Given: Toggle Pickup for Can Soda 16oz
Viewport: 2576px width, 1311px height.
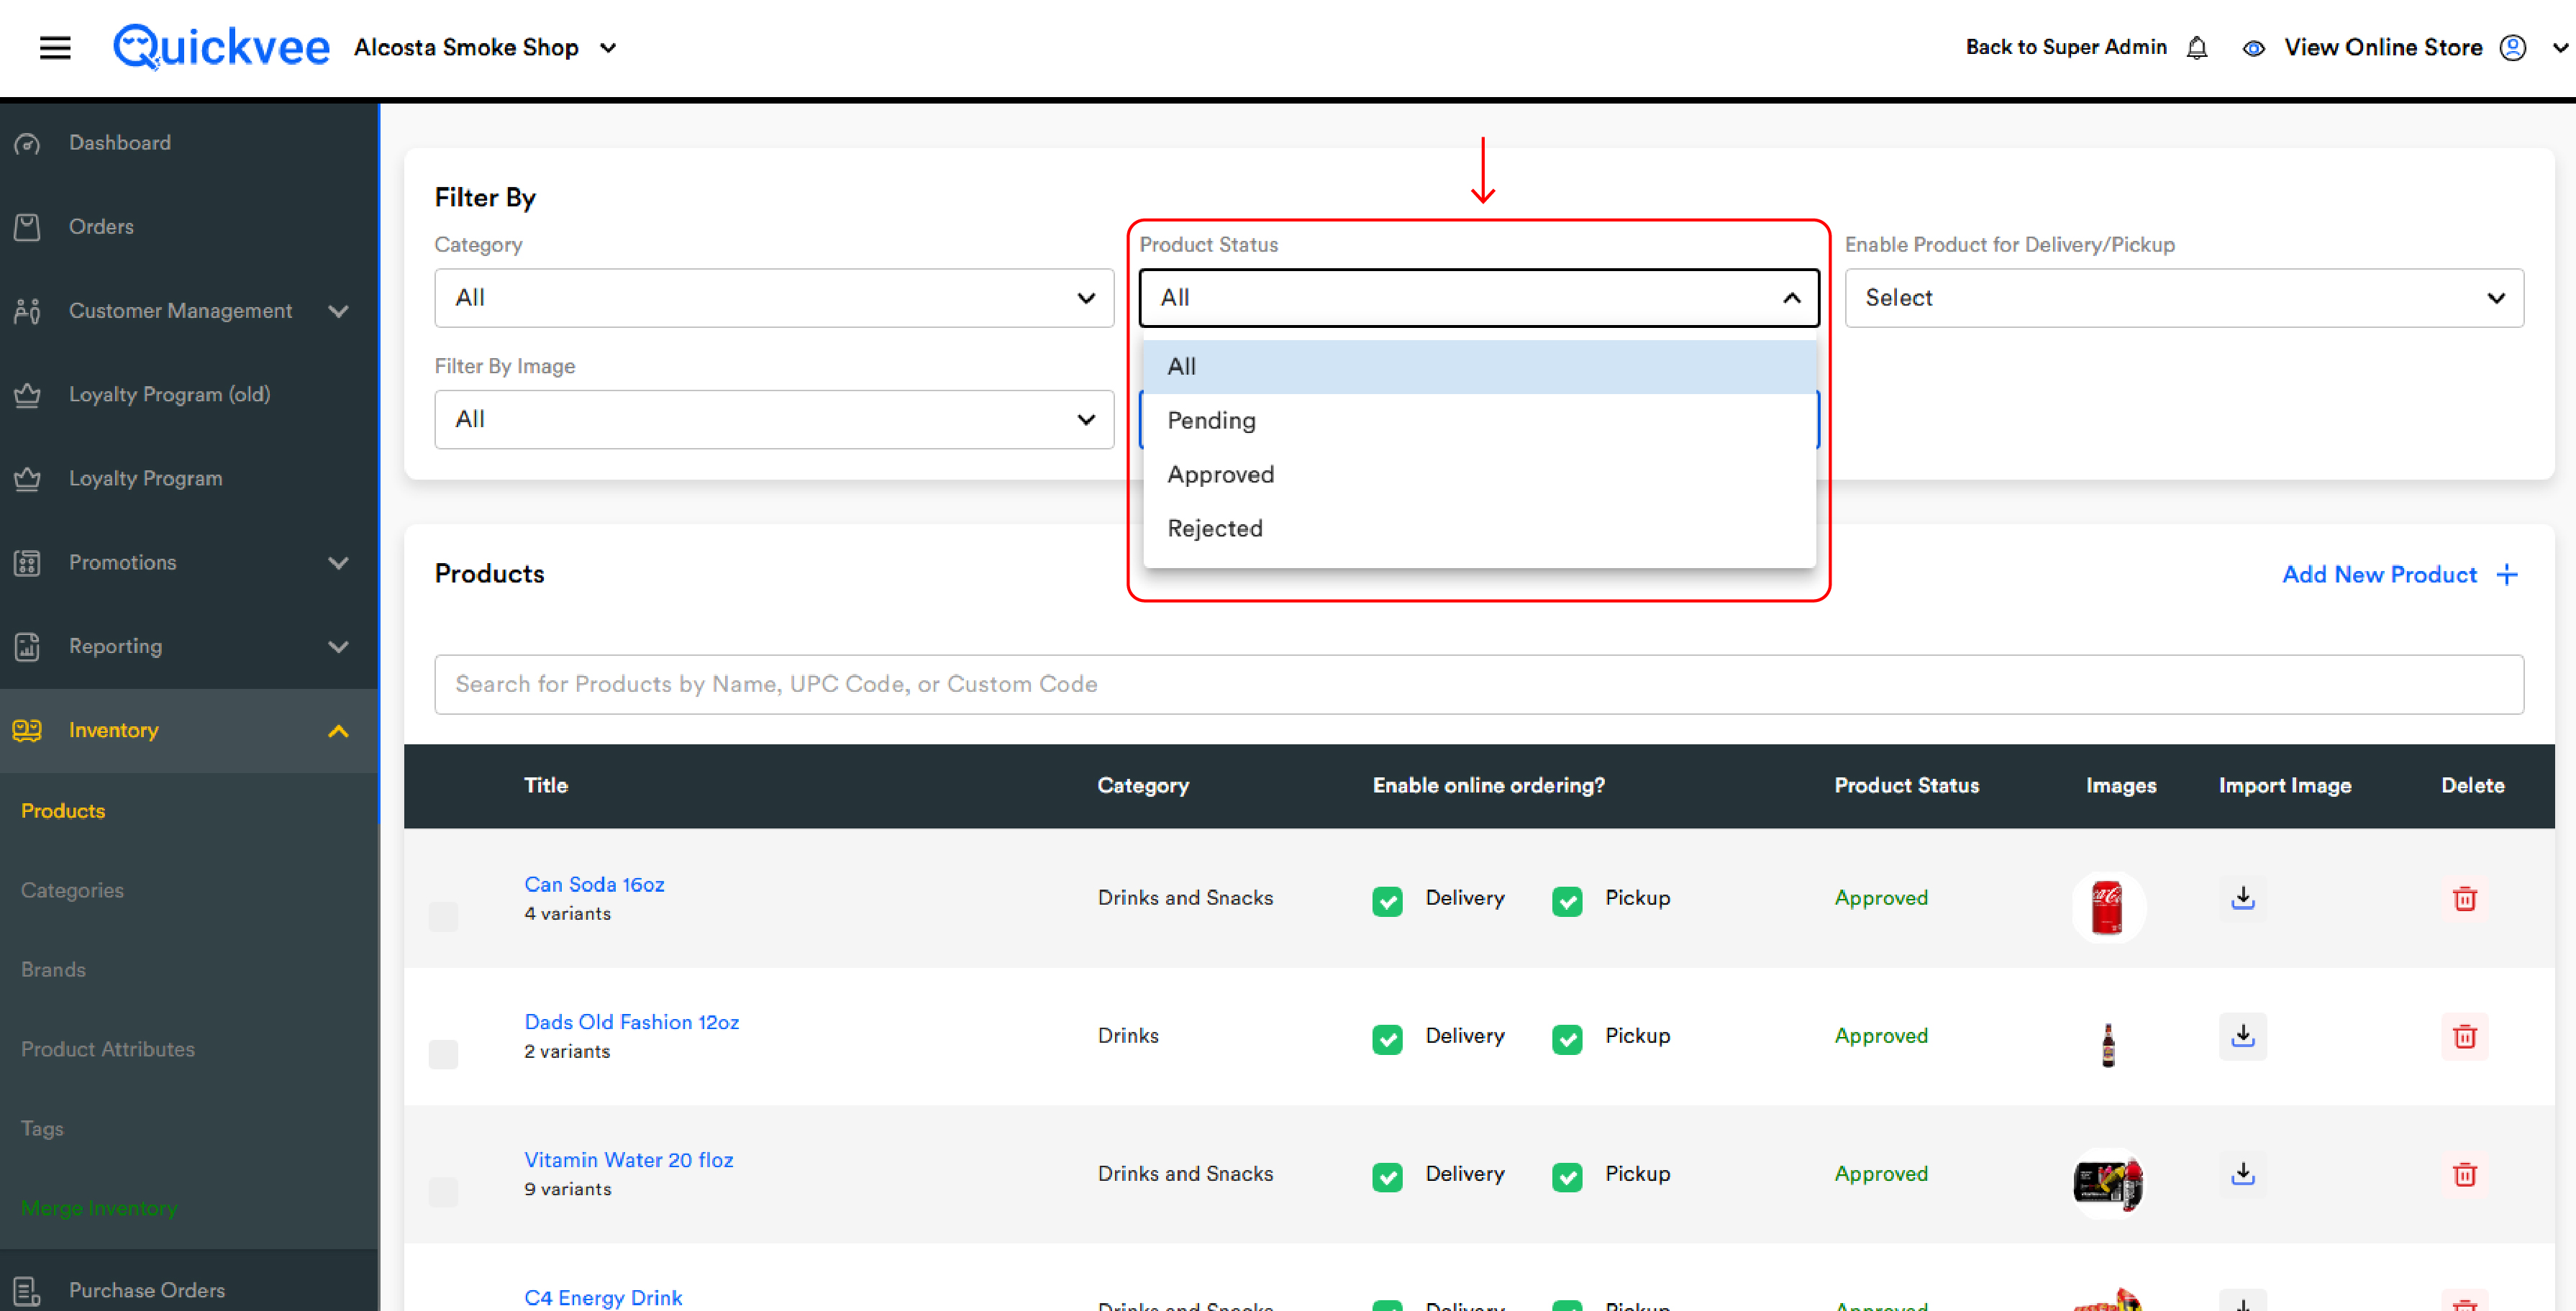Looking at the screenshot, I should pos(1567,901).
